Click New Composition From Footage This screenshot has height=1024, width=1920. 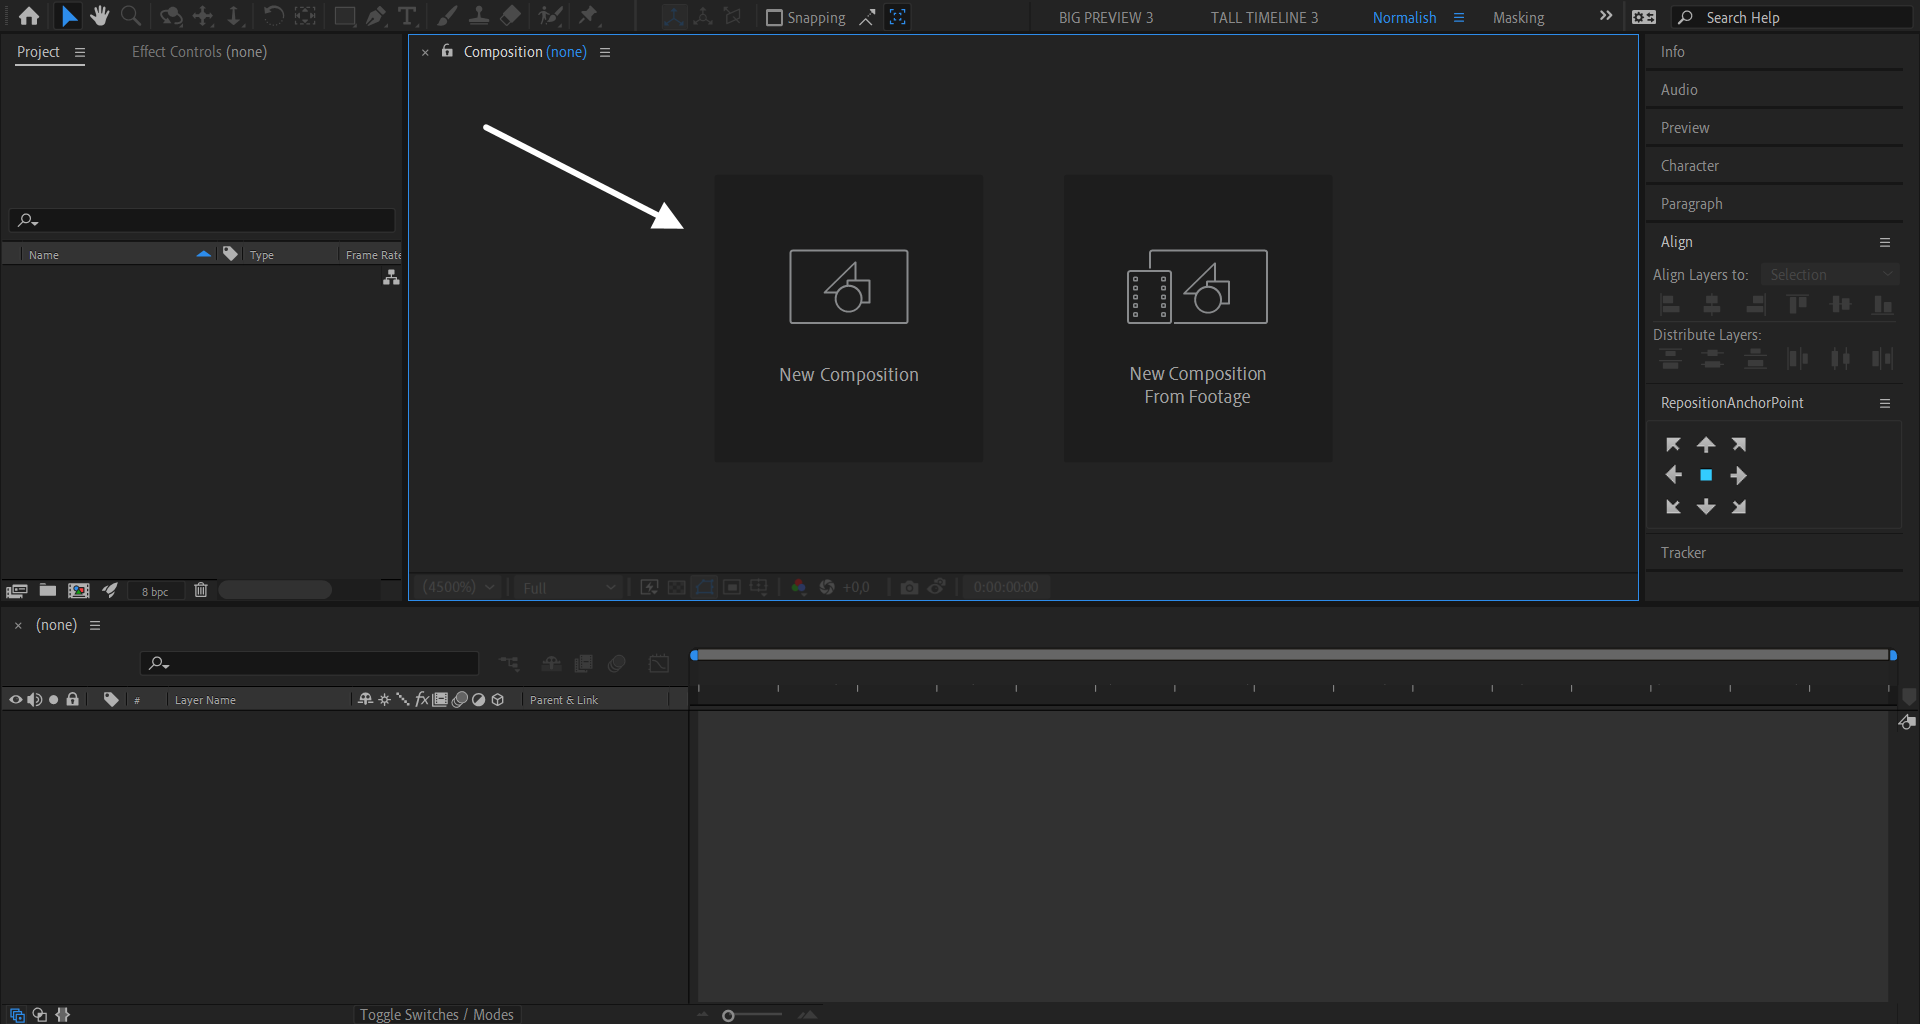pyautogui.click(x=1197, y=318)
